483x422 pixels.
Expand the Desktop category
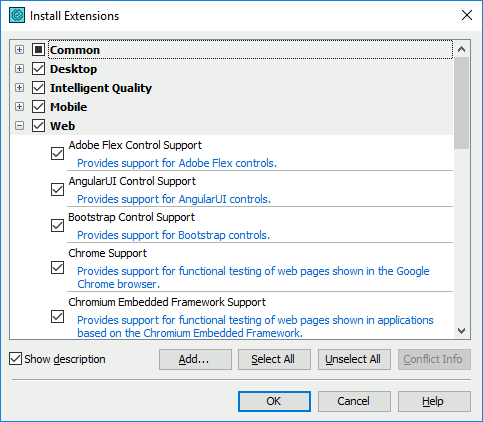click(x=20, y=69)
